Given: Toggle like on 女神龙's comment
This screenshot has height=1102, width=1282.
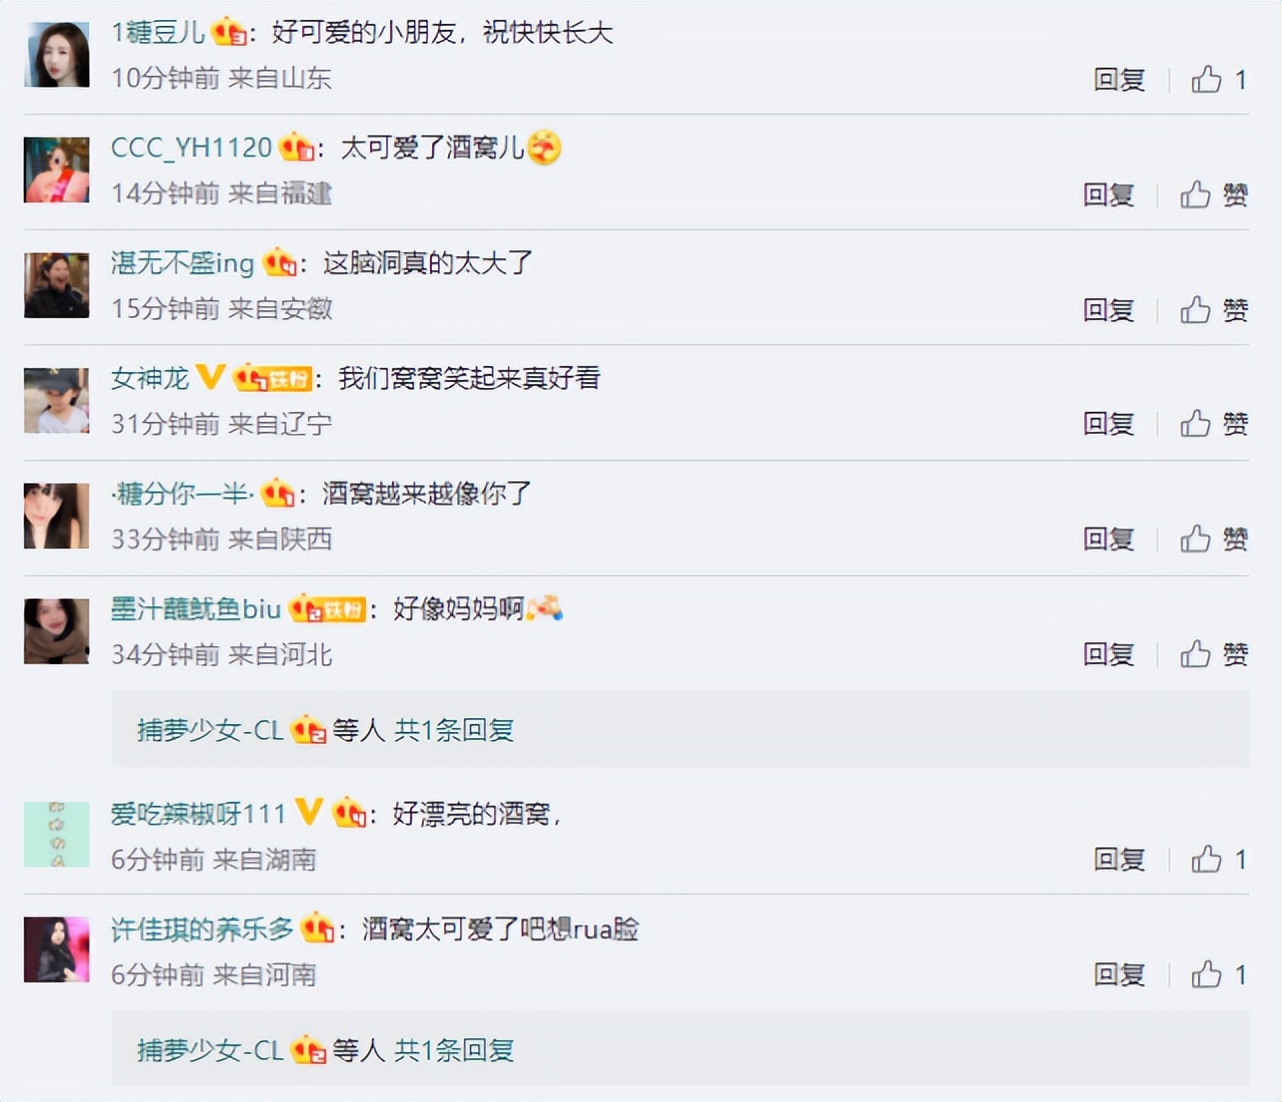Looking at the screenshot, I should tap(1212, 424).
